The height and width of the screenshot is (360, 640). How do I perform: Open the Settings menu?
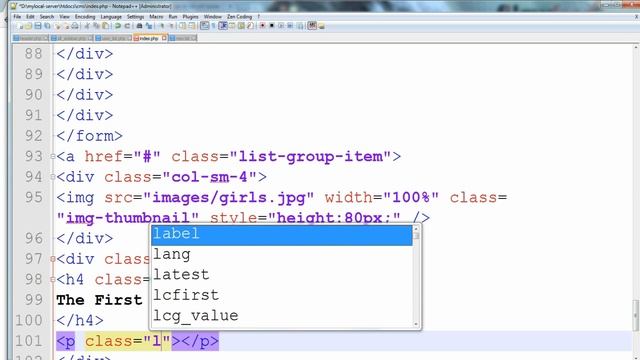pyautogui.click(x=135, y=17)
